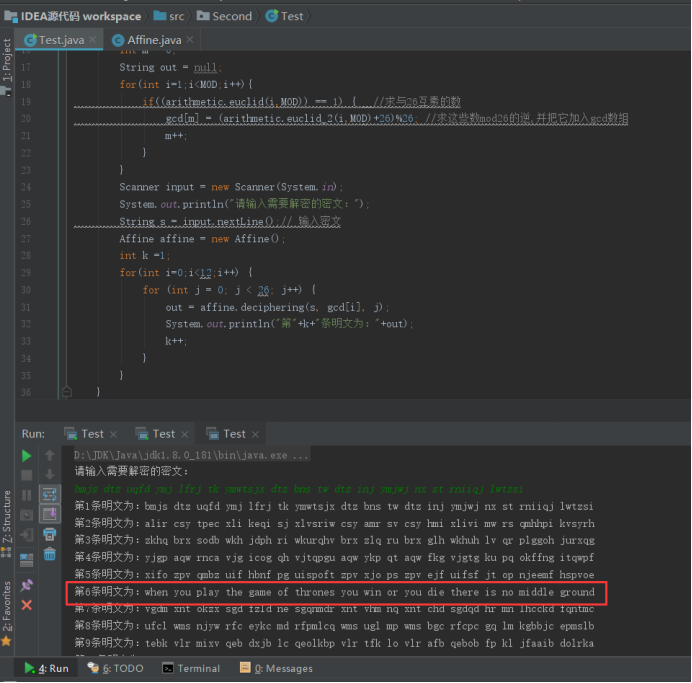Click the 'k++;' code line

pyautogui.click(x=176, y=341)
